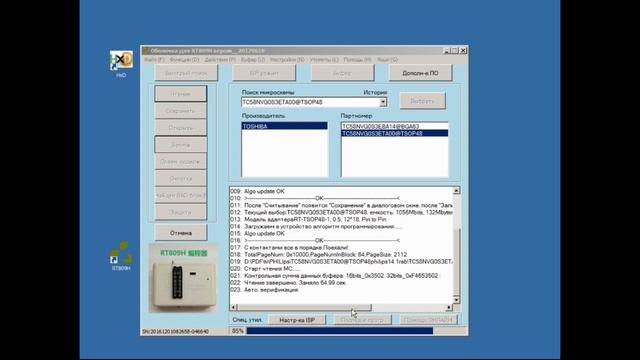This screenshot has height=360, width=640.
Task: Click the 85% progress percentage text
Action: tap(238, 331)
